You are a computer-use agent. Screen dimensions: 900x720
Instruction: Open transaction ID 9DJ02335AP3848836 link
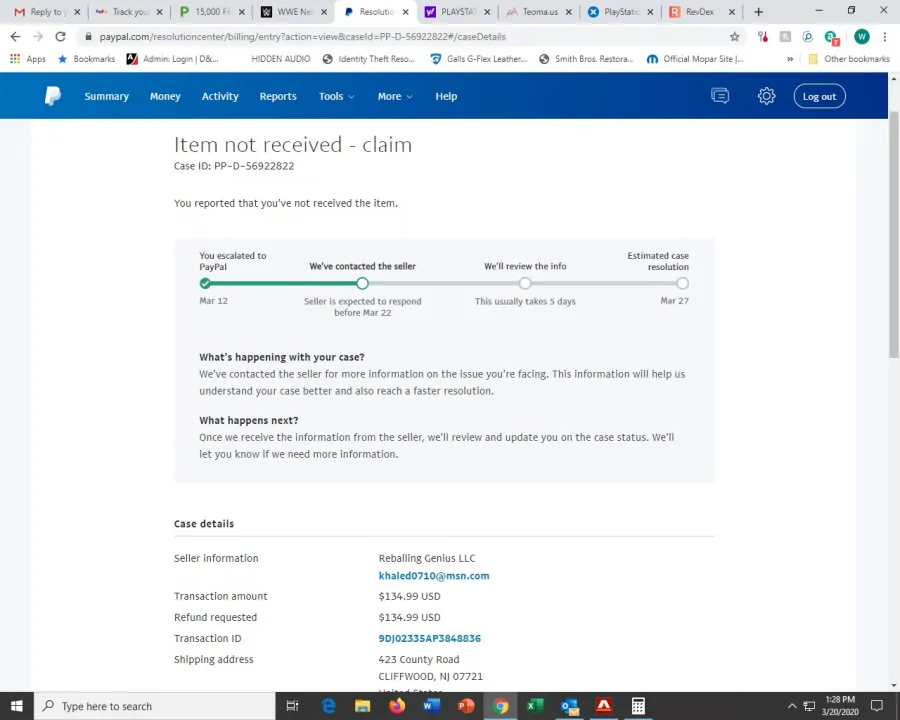click(429, 638)
